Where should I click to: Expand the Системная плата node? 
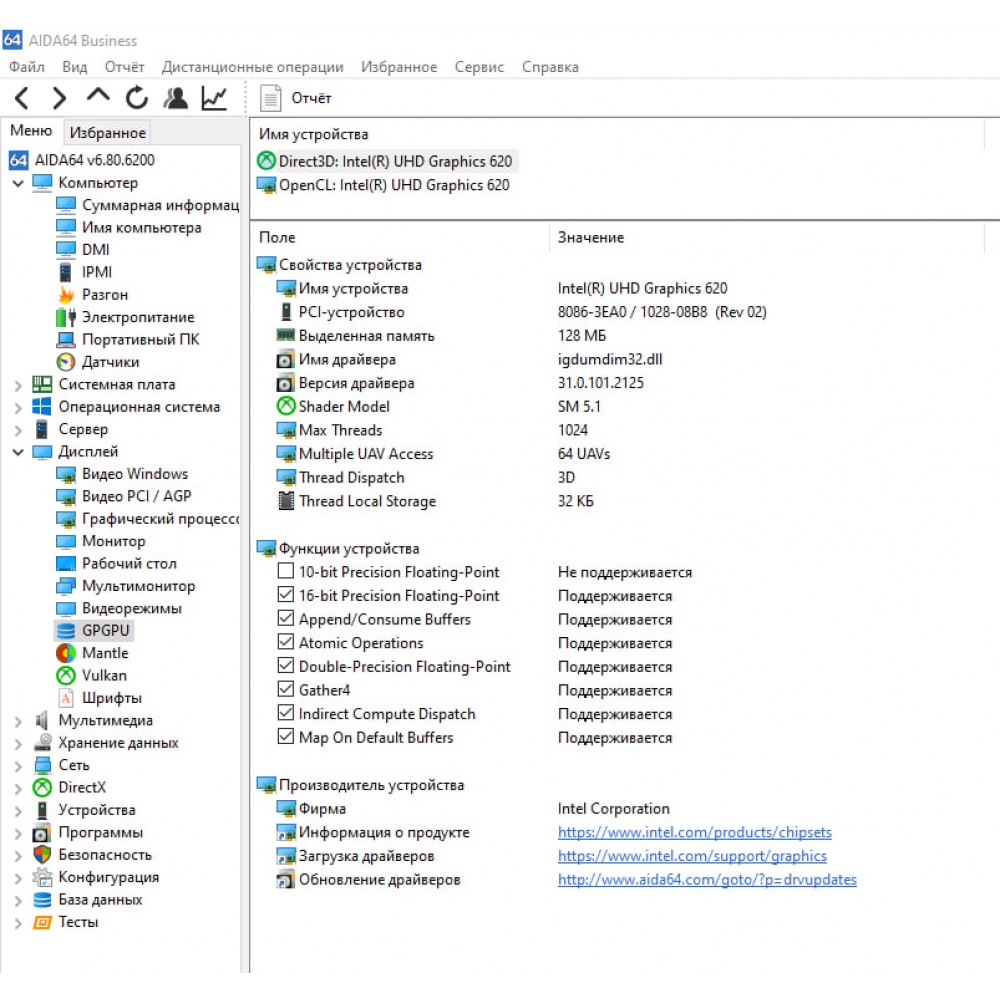[x=18, y=385]
